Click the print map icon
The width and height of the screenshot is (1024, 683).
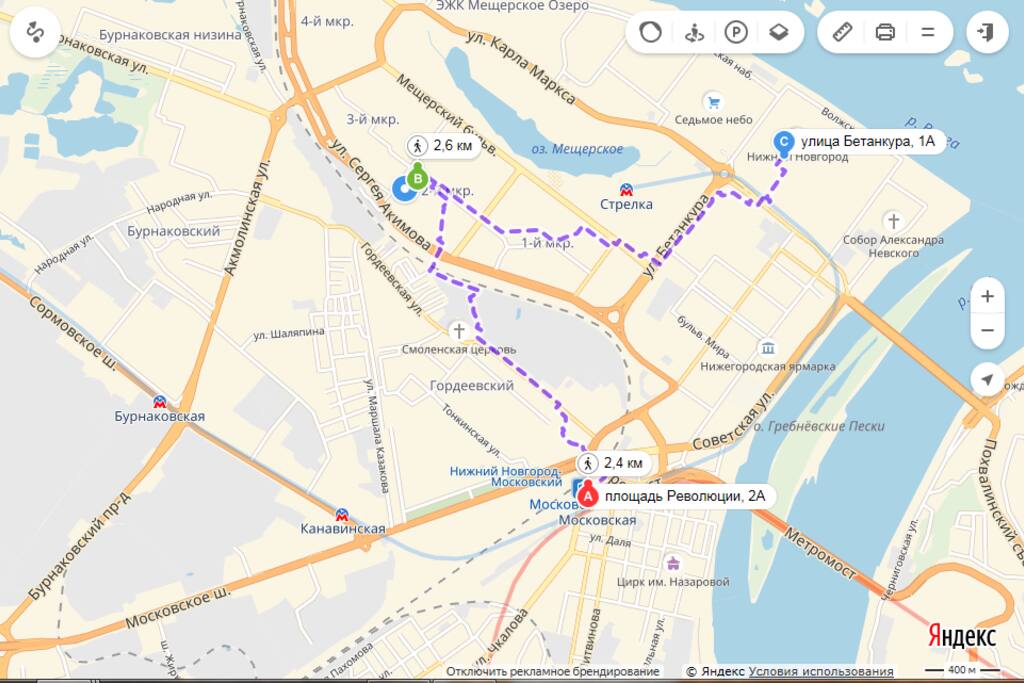tap(885, 31)
